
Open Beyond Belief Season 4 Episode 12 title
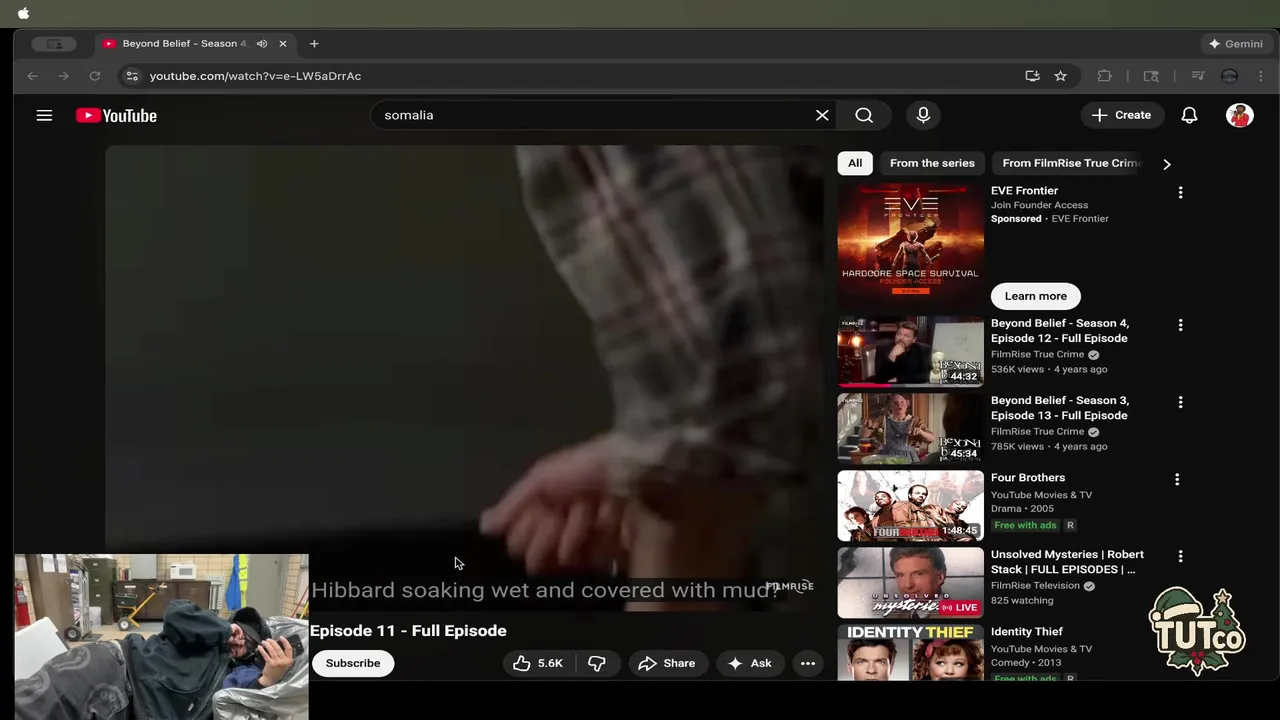pos(1060,331)
